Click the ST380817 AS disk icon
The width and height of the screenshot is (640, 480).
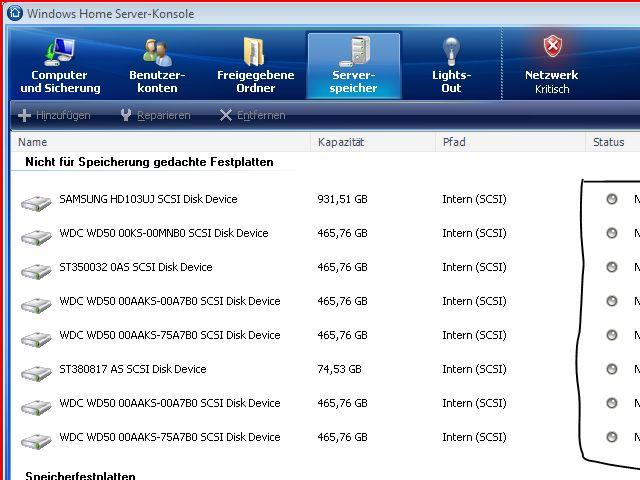coord(36,372)
